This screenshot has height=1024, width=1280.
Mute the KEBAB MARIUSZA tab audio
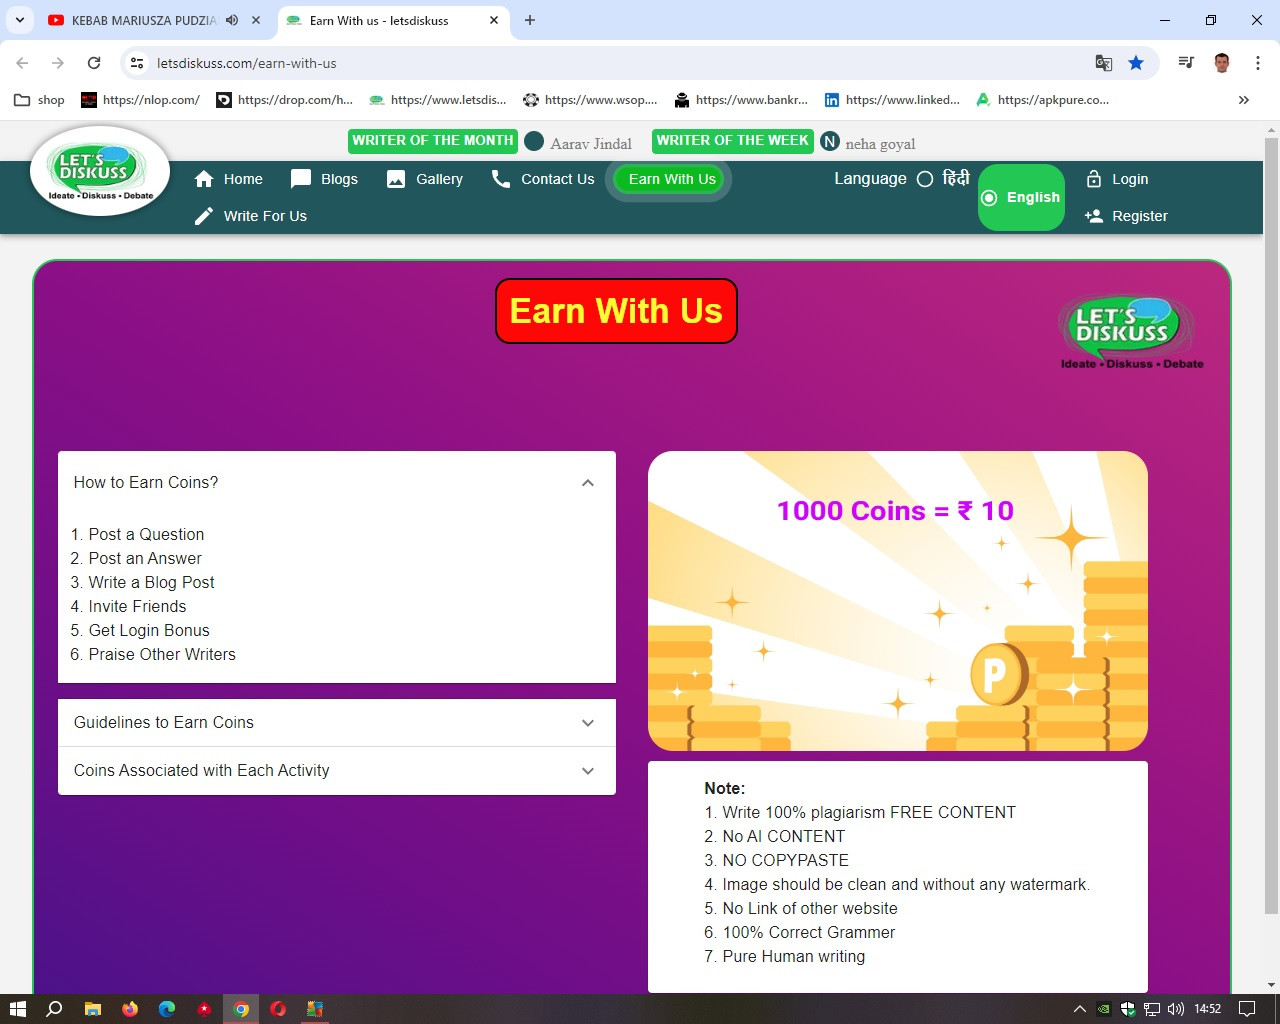[x=232, y=20]
